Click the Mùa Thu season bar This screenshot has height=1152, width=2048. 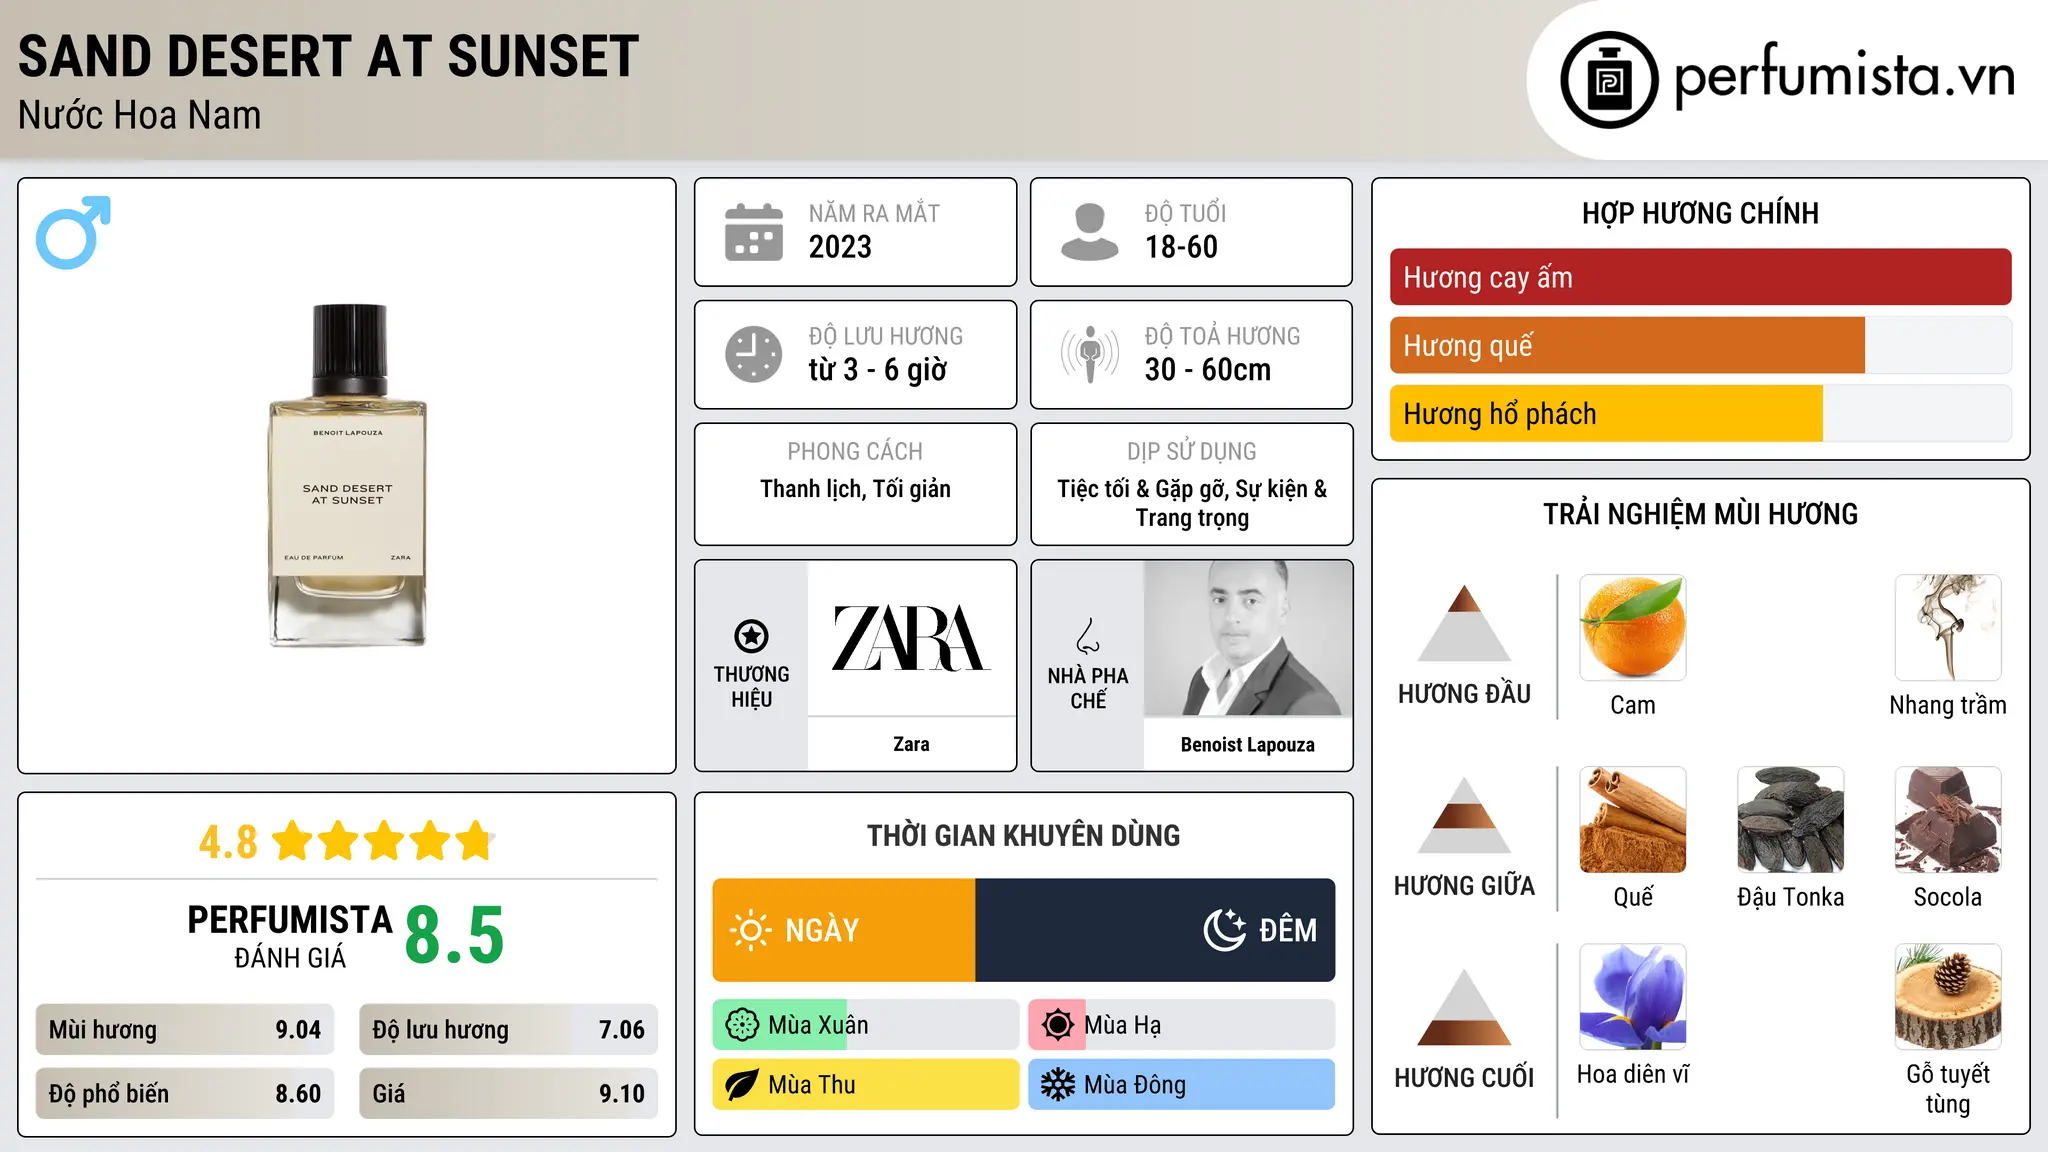(x=866, y=1085)
